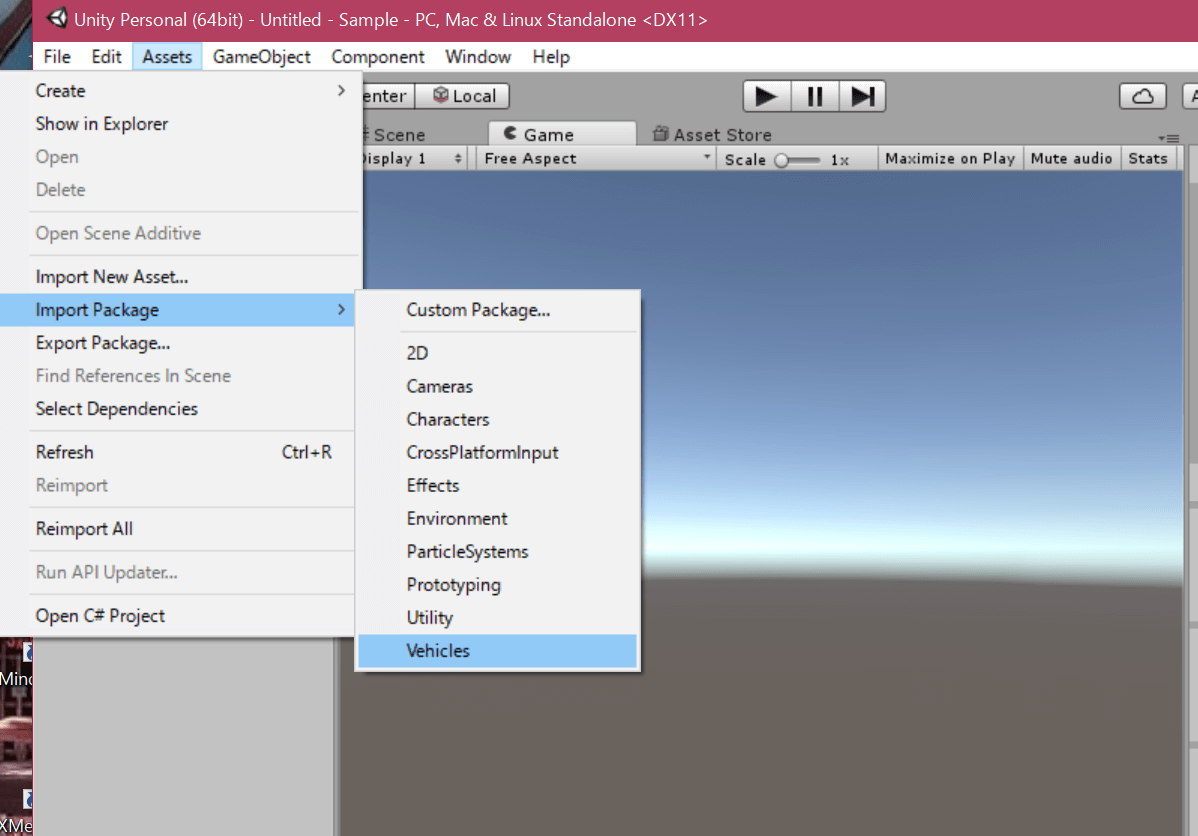
Task: Select Custom Package... in submenu
Action: click(x=497, y=309)
